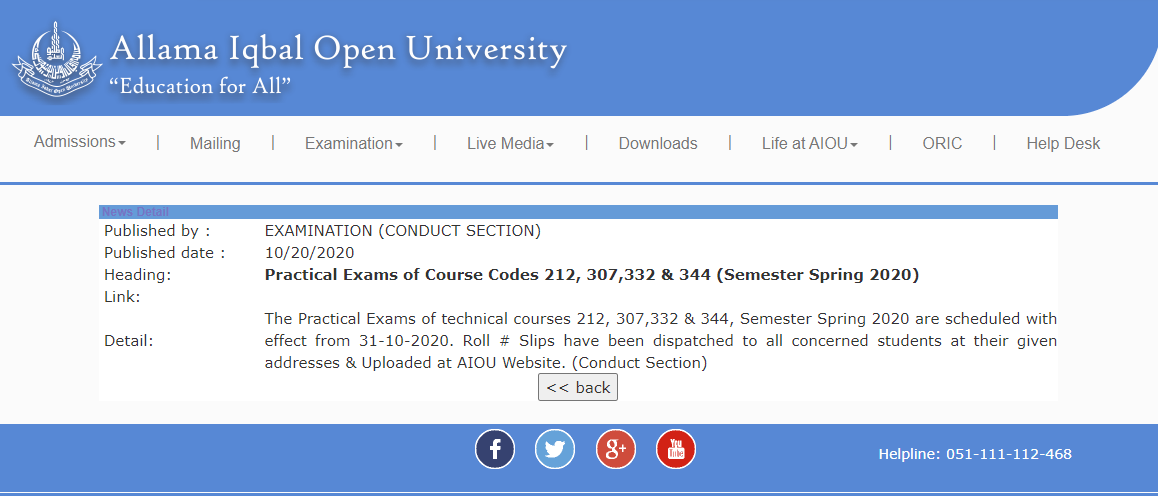This screenshot has height=496, width=1158.
Task: Click the Practical Exams heading text
Action: coord(592,275)
